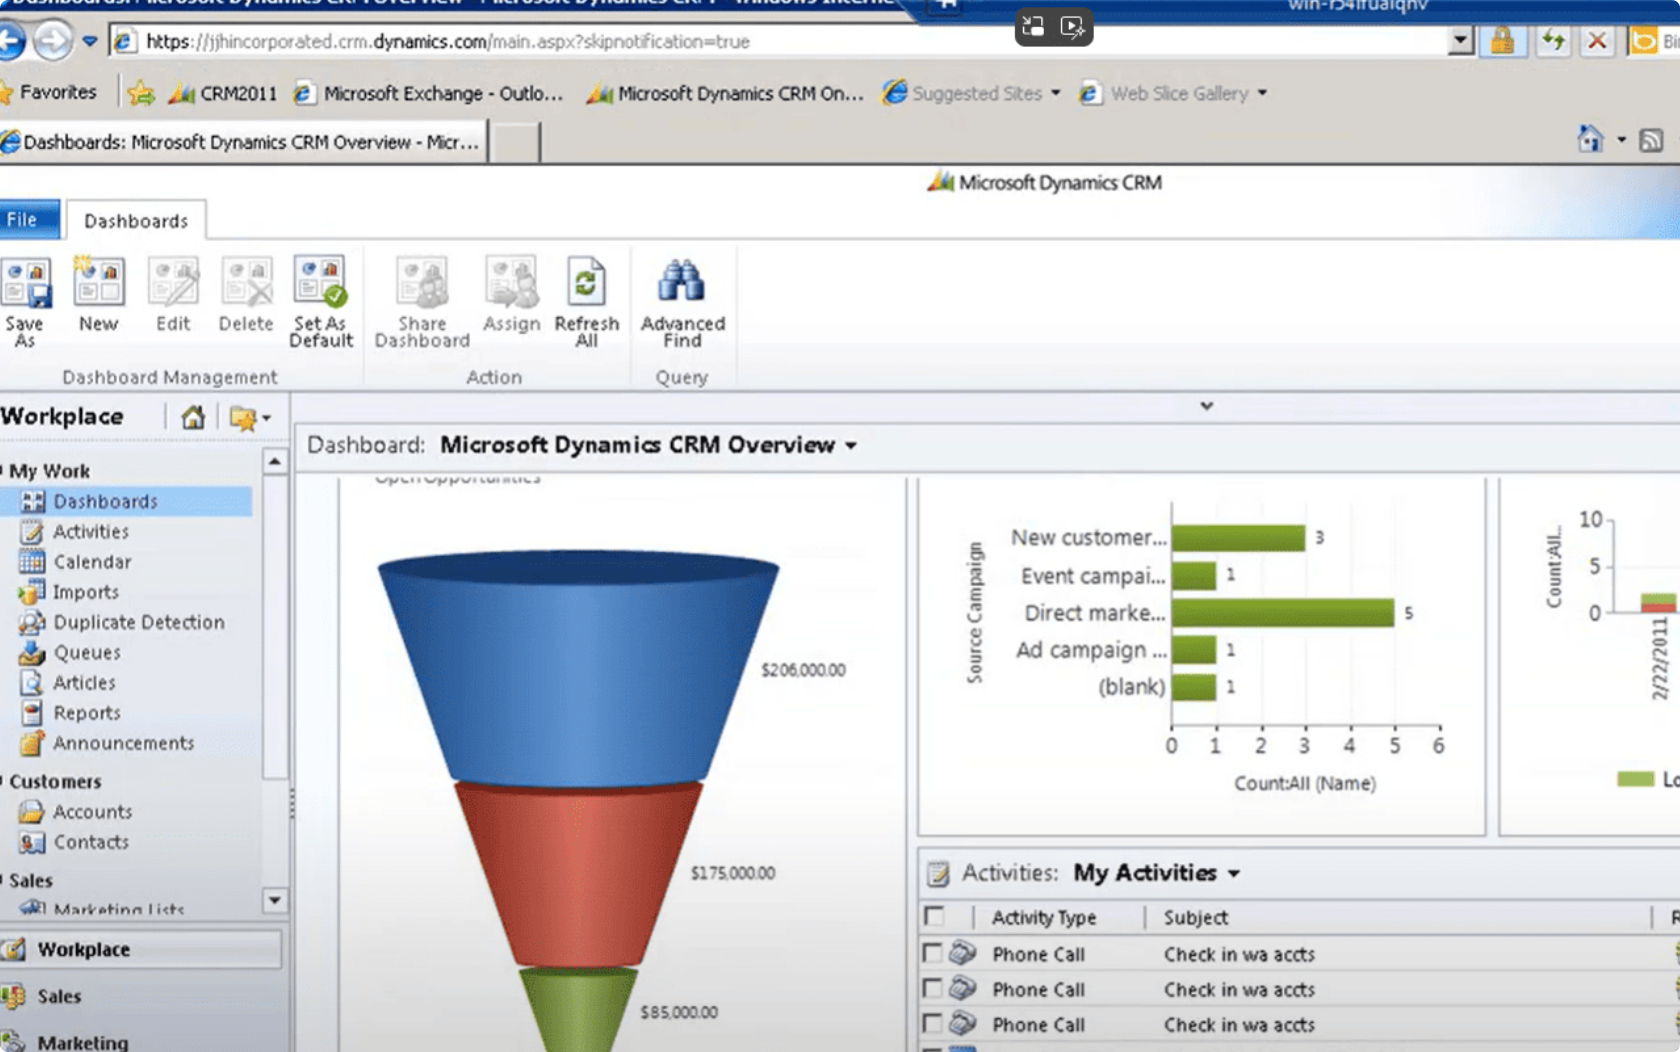Click the refresh page icon in browser
1680x1052 pixels.
1553,41
